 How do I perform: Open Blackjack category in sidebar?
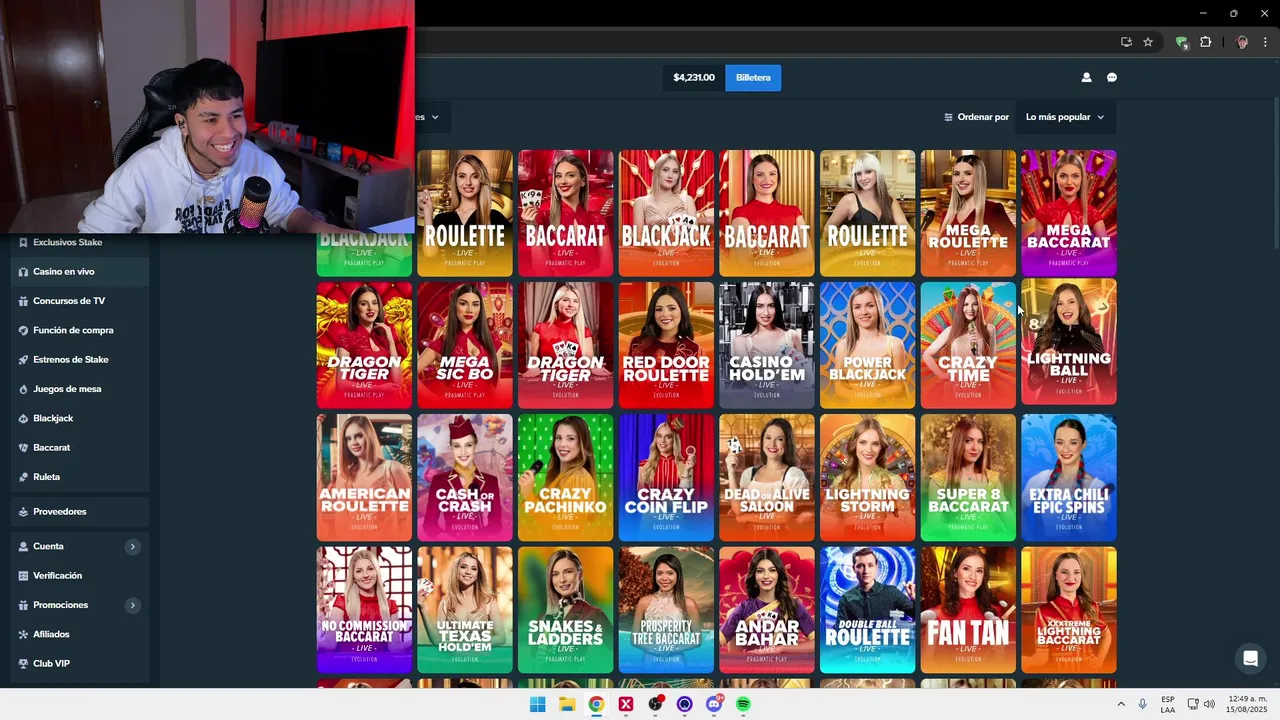(x=80, y=418)
